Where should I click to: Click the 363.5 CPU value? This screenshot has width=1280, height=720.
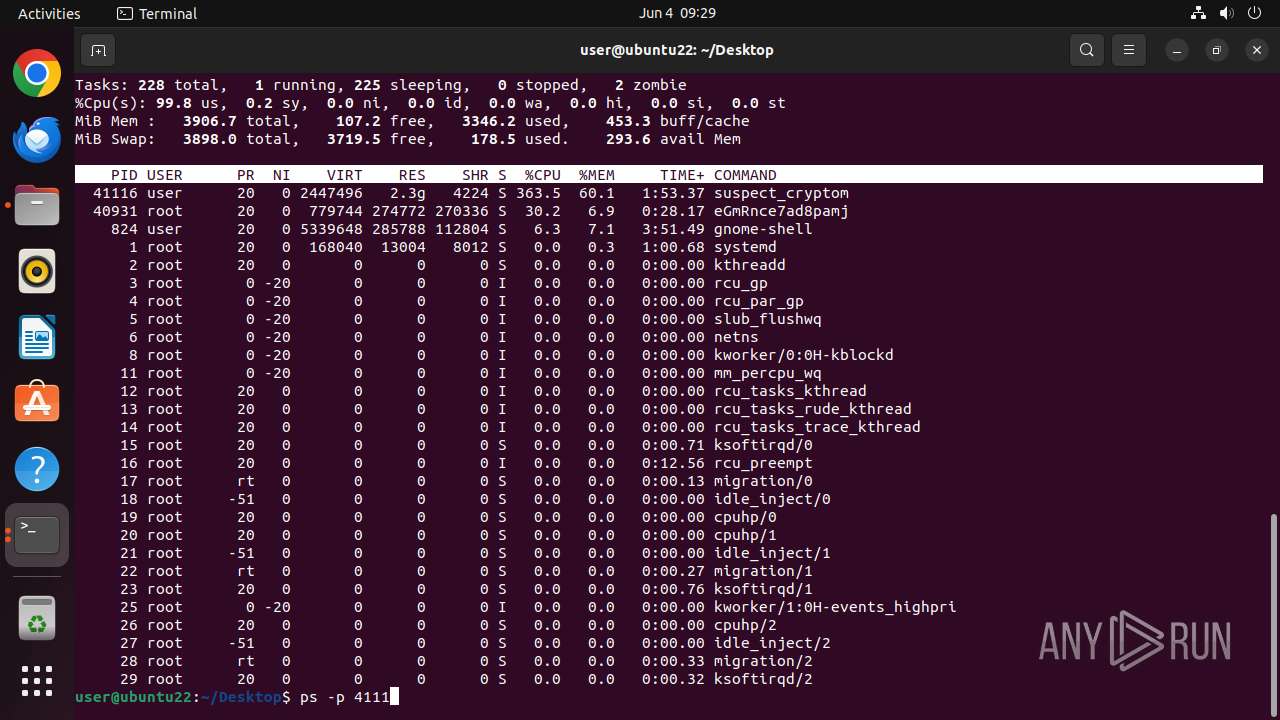[538, 193]
